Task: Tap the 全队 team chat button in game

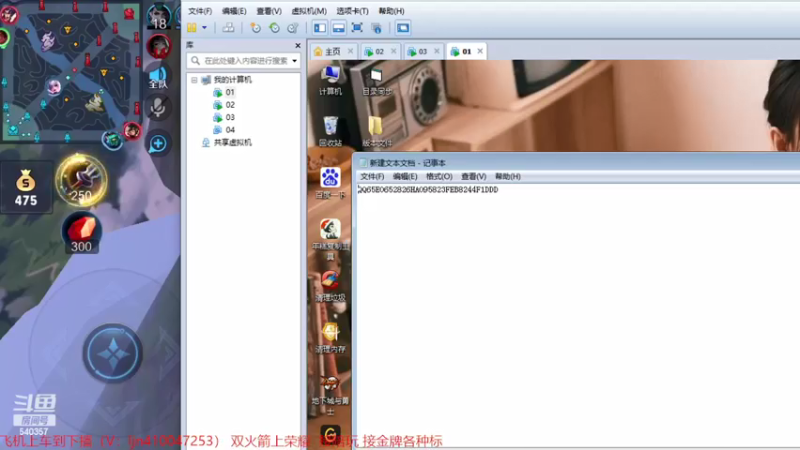Action: (158, 78)
